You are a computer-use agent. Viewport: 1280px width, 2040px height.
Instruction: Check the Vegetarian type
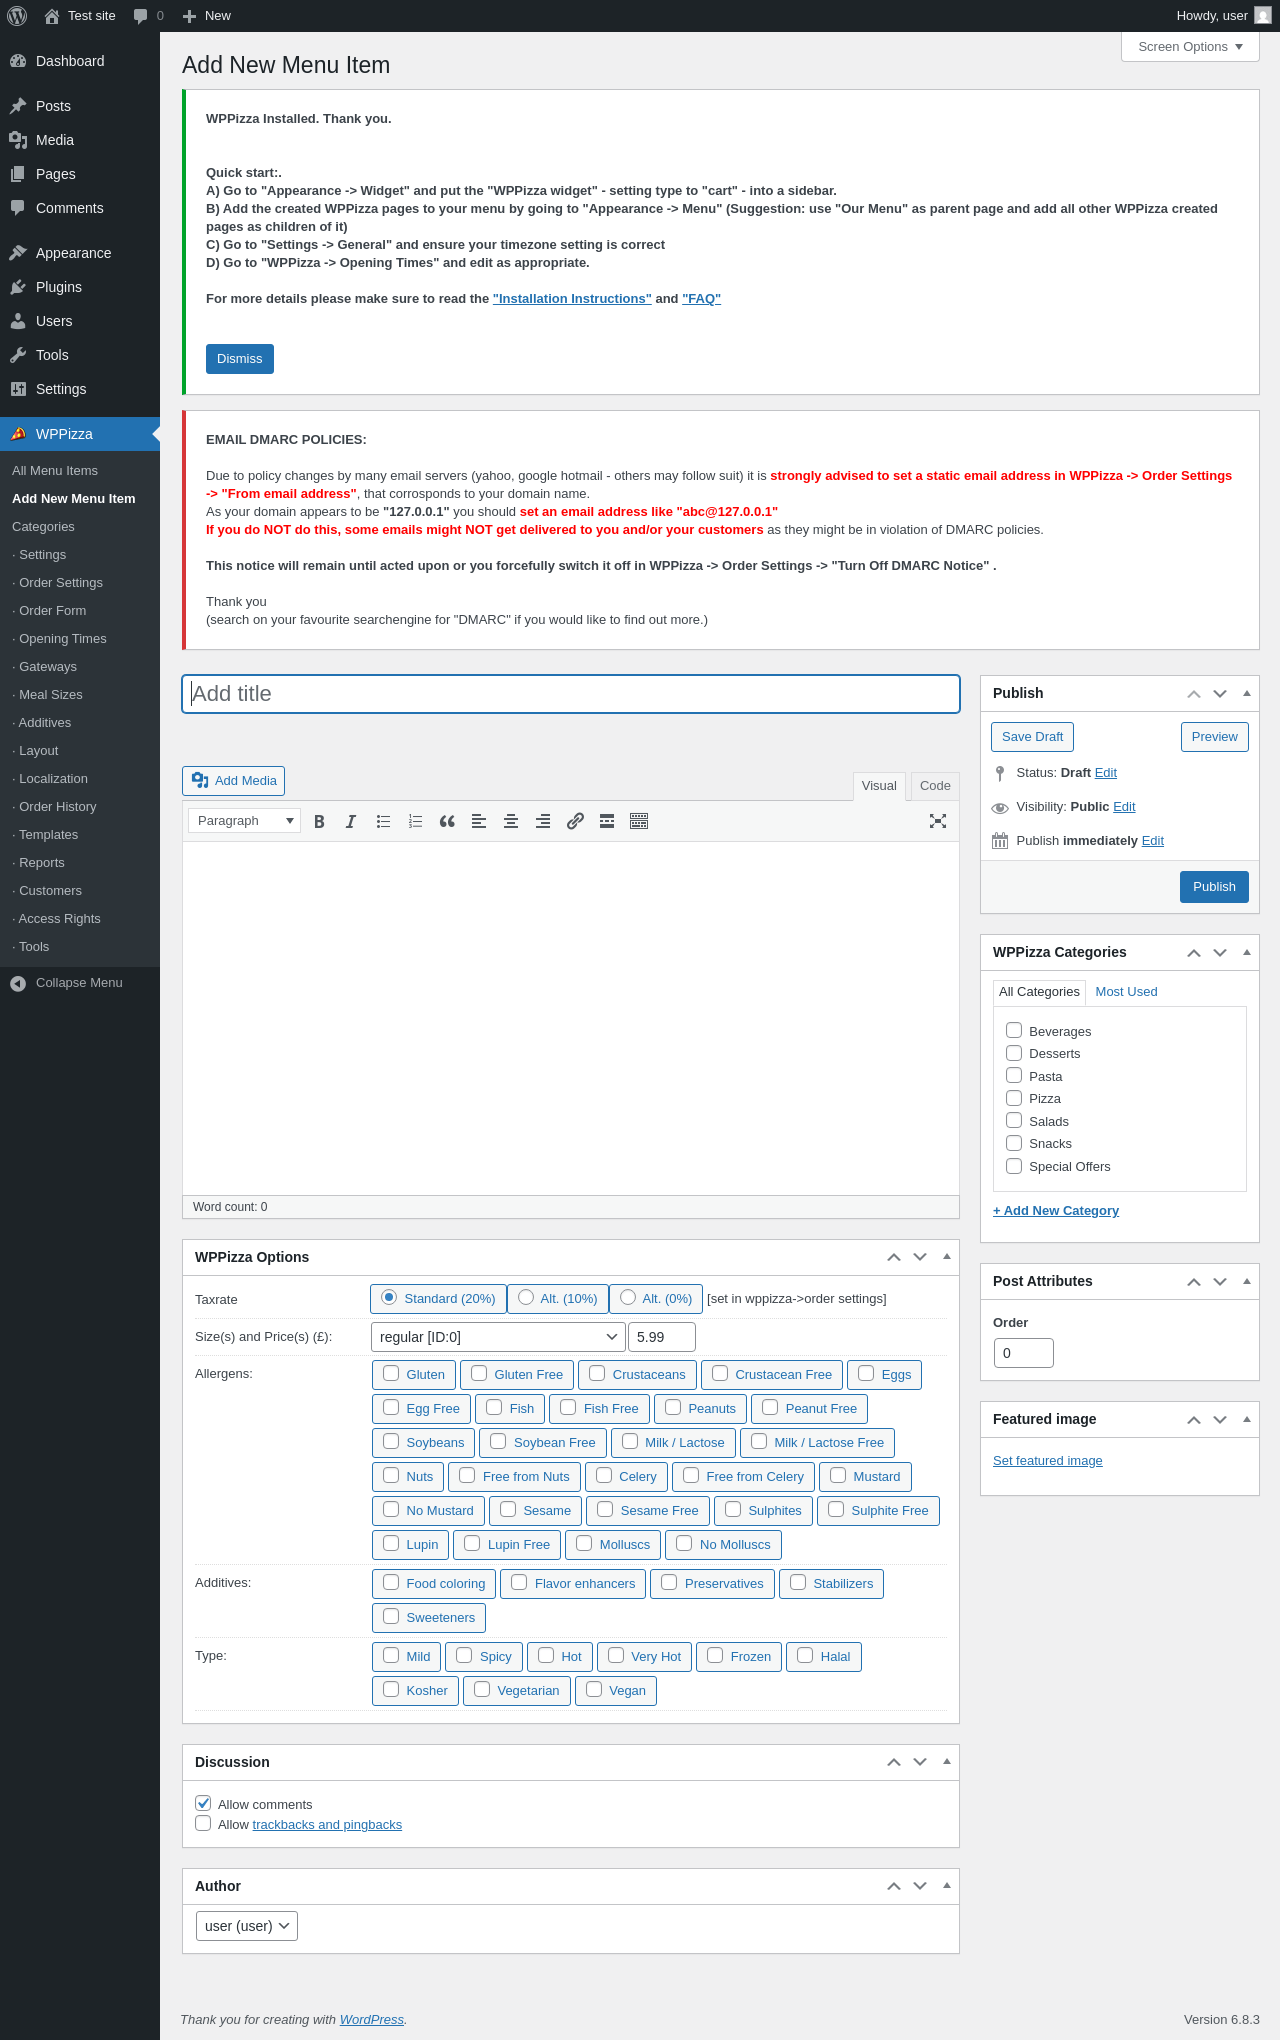pyautogui.click(x=482, y=1689)
